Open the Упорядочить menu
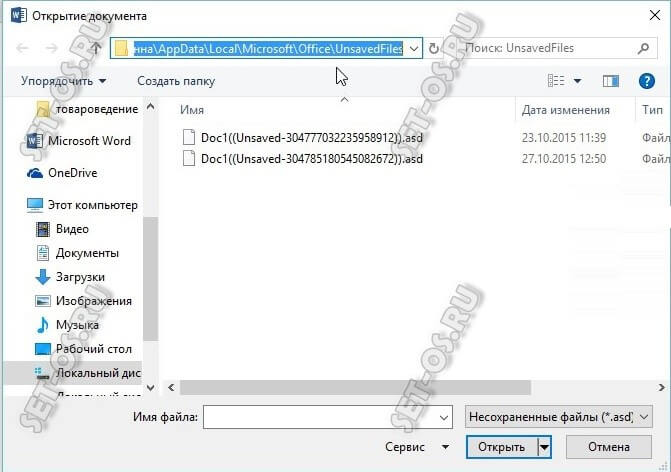Screen dimensions: 671x472 coord(64,81)
